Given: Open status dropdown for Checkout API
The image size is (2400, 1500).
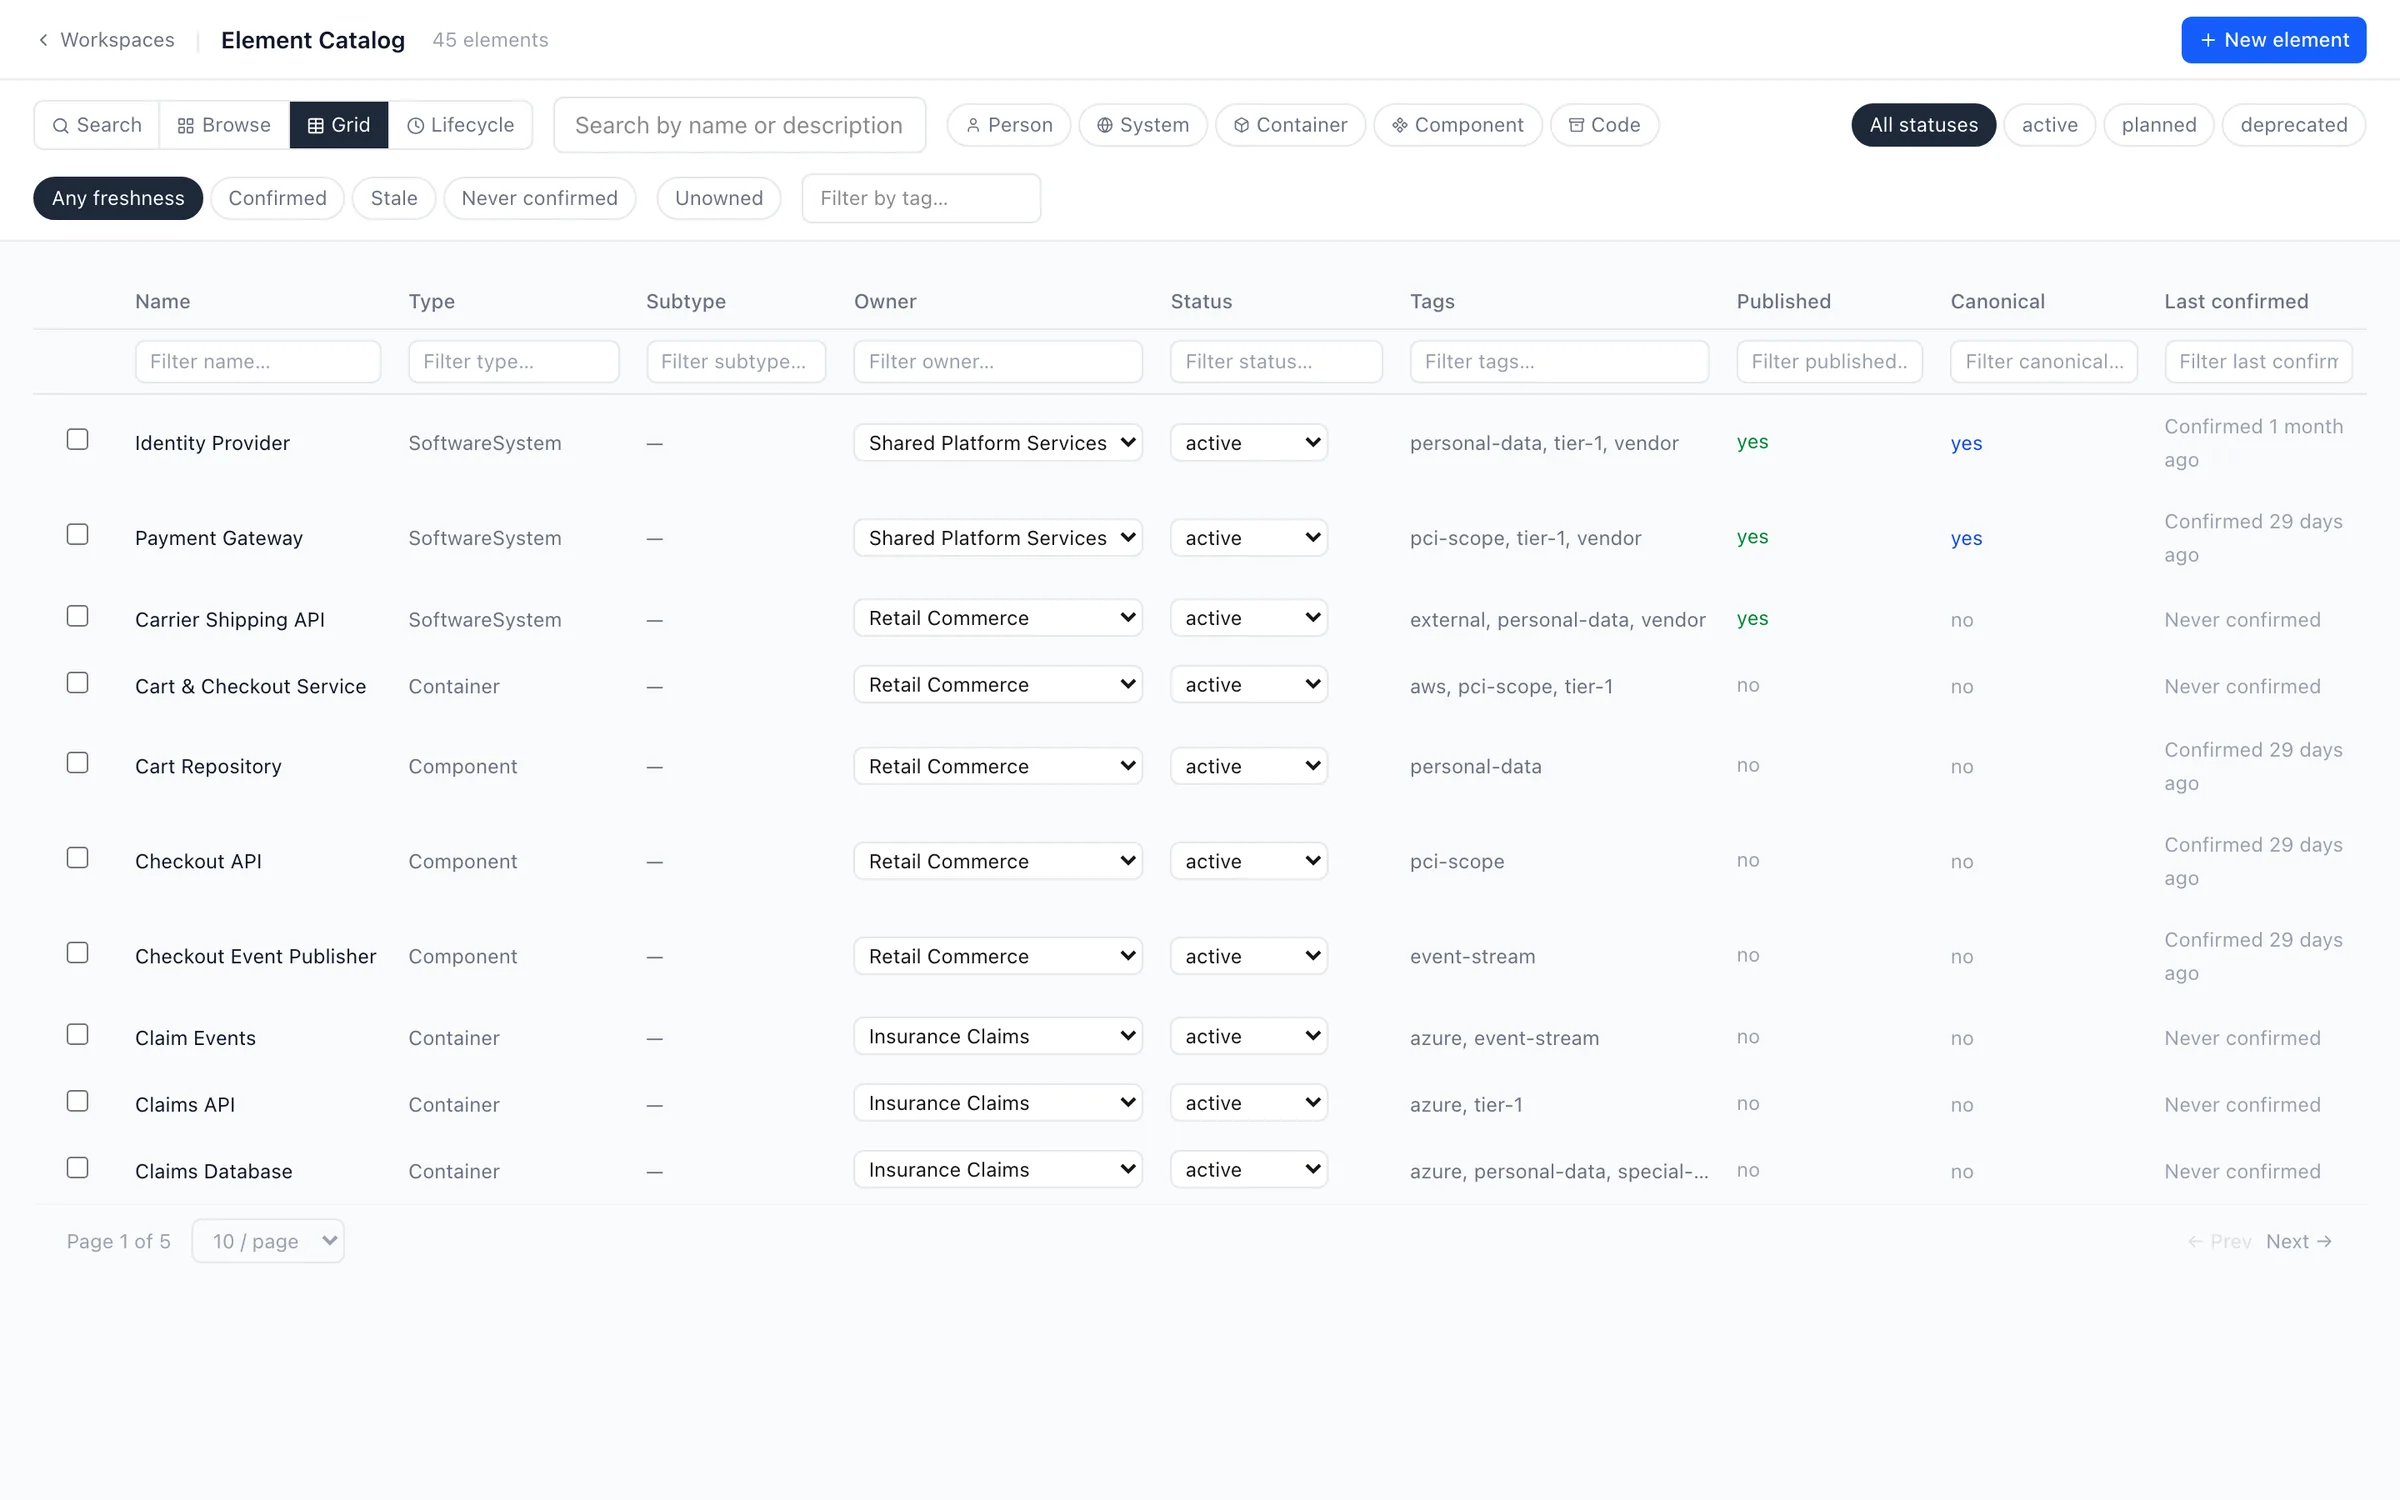Looking at the screenshot, I should click(1249, 861).
